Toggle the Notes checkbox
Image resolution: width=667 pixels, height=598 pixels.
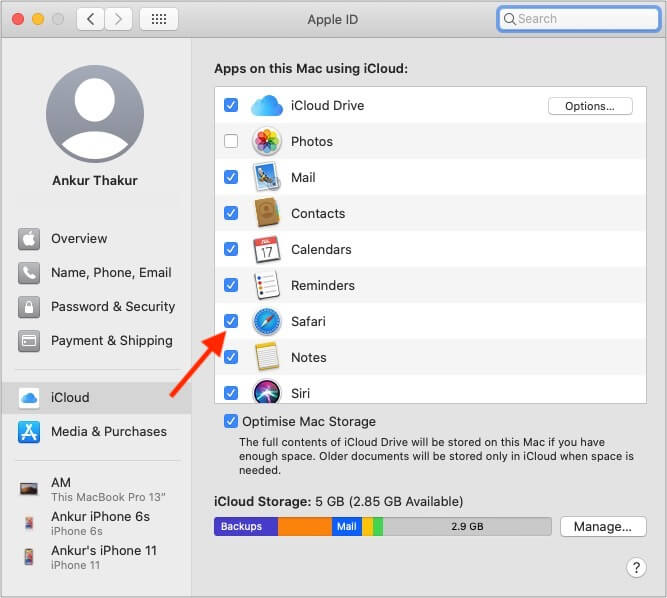[231, 357]
